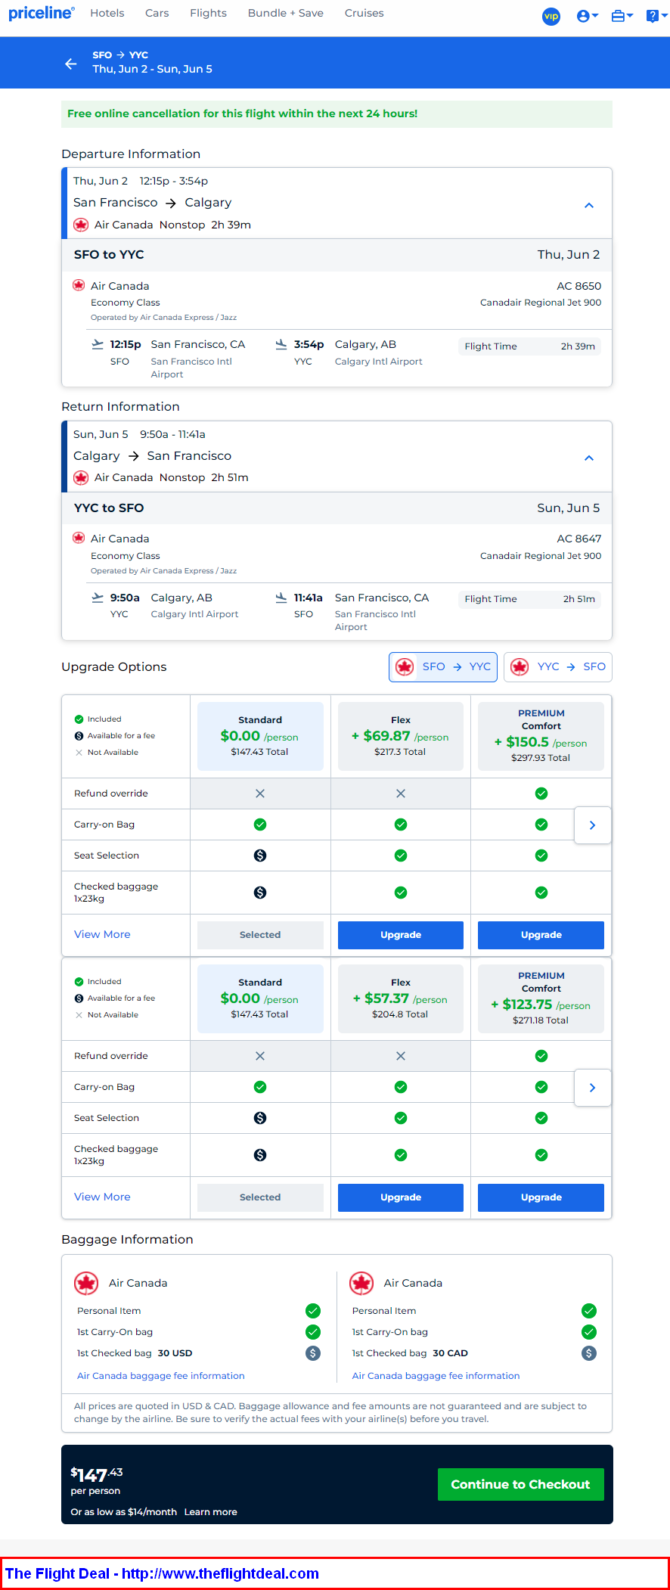This screenshot has height=1590, width=670.
Task: Click the landing plane icon beside 3:54p
Action: click(x=281, y=344)
